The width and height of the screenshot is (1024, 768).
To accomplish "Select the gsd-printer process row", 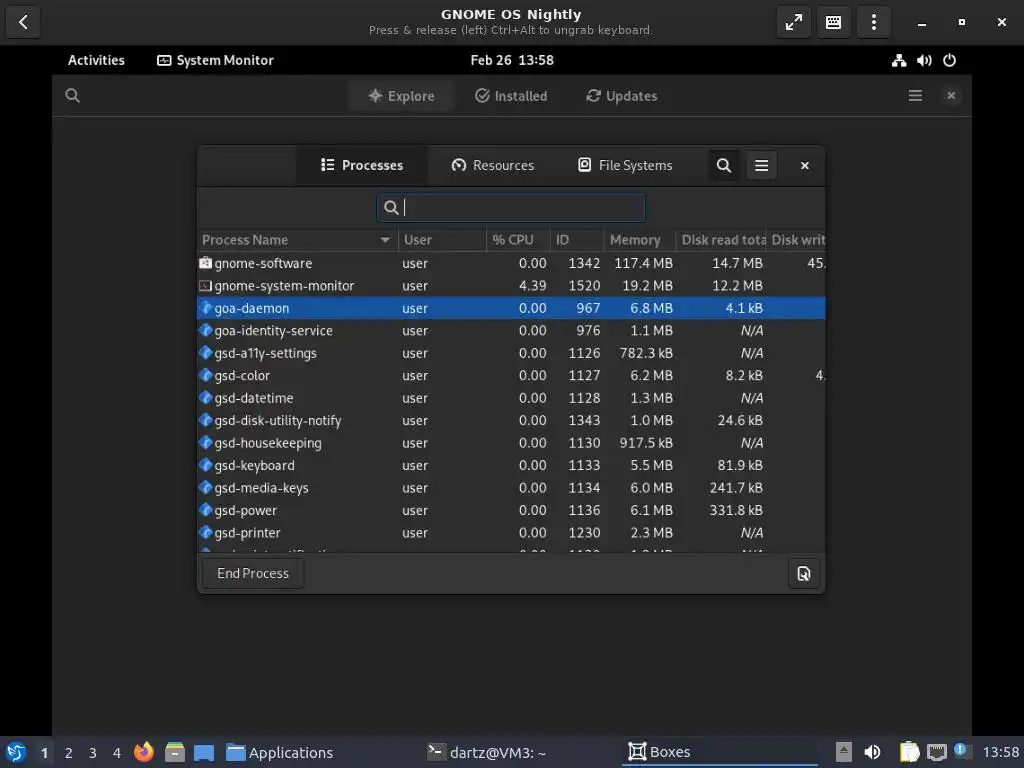I will pyautogui.click(x=511, y=533).
